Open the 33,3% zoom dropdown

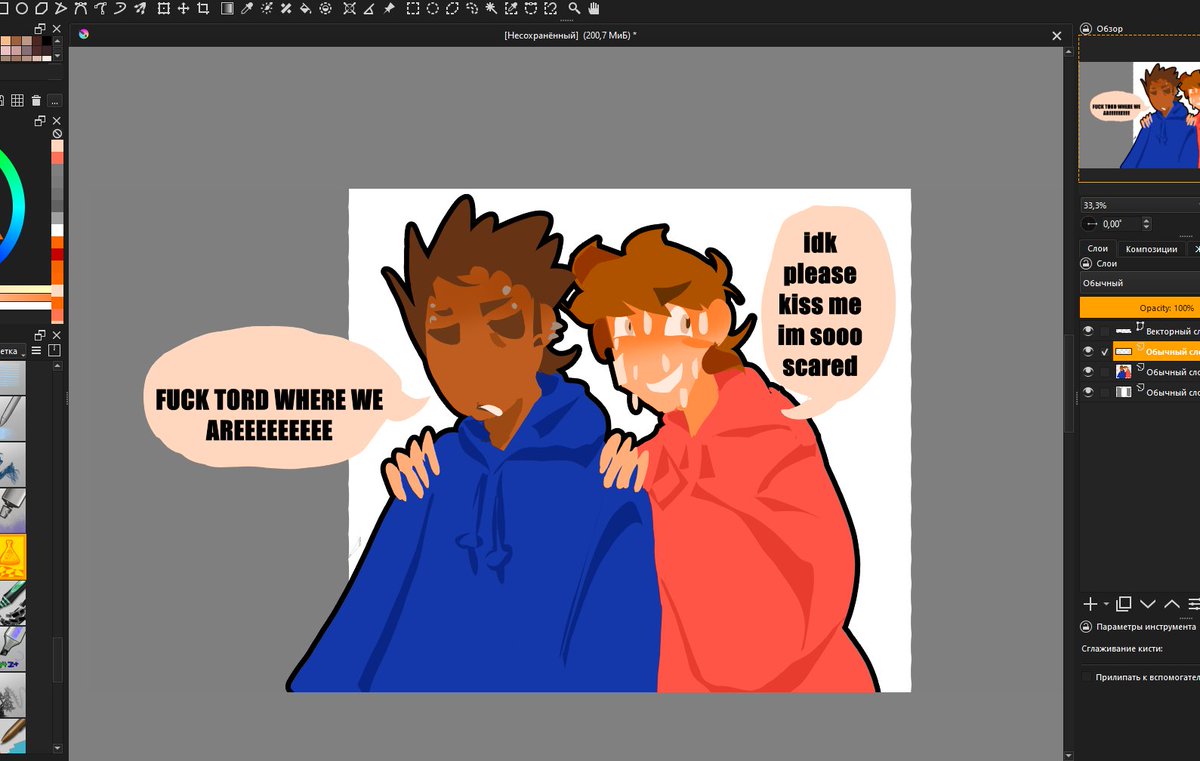coord(1139,205)
